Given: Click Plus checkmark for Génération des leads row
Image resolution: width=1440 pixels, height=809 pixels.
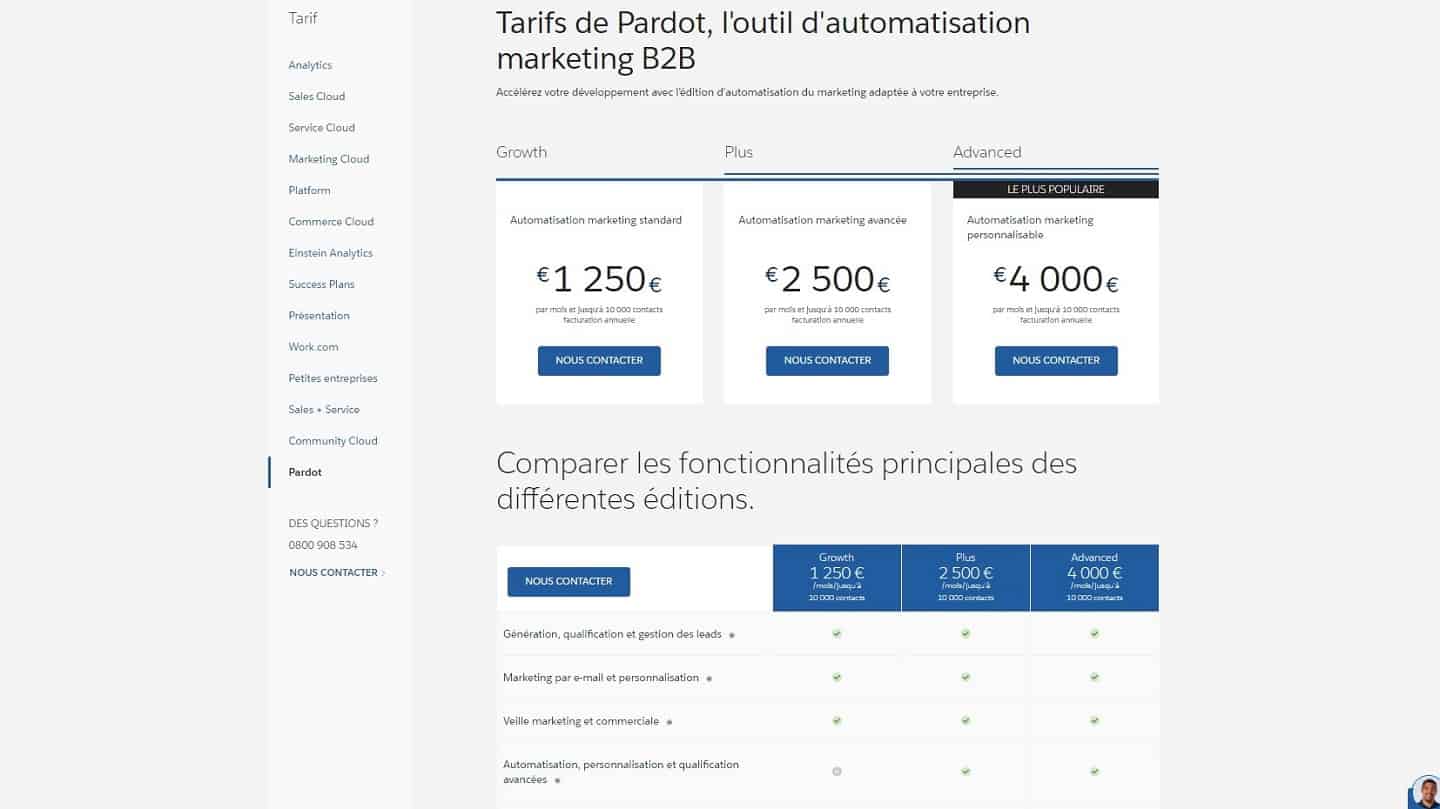Looking at the screenshot, I should click(x=966, y=633).
